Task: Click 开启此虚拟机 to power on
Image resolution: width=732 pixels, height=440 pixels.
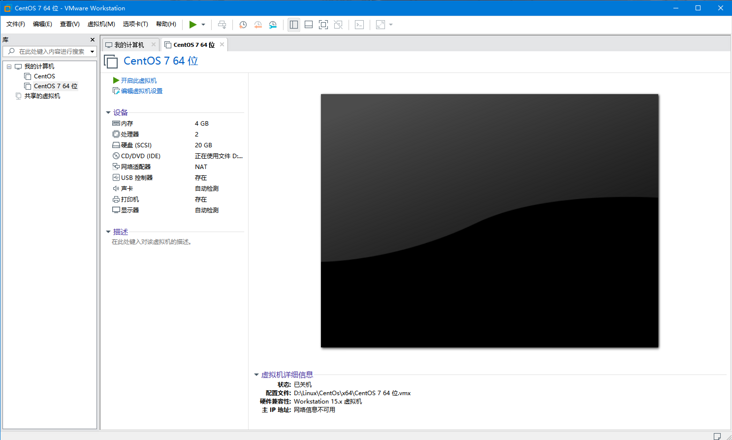Action: click(x=138, y=81)
